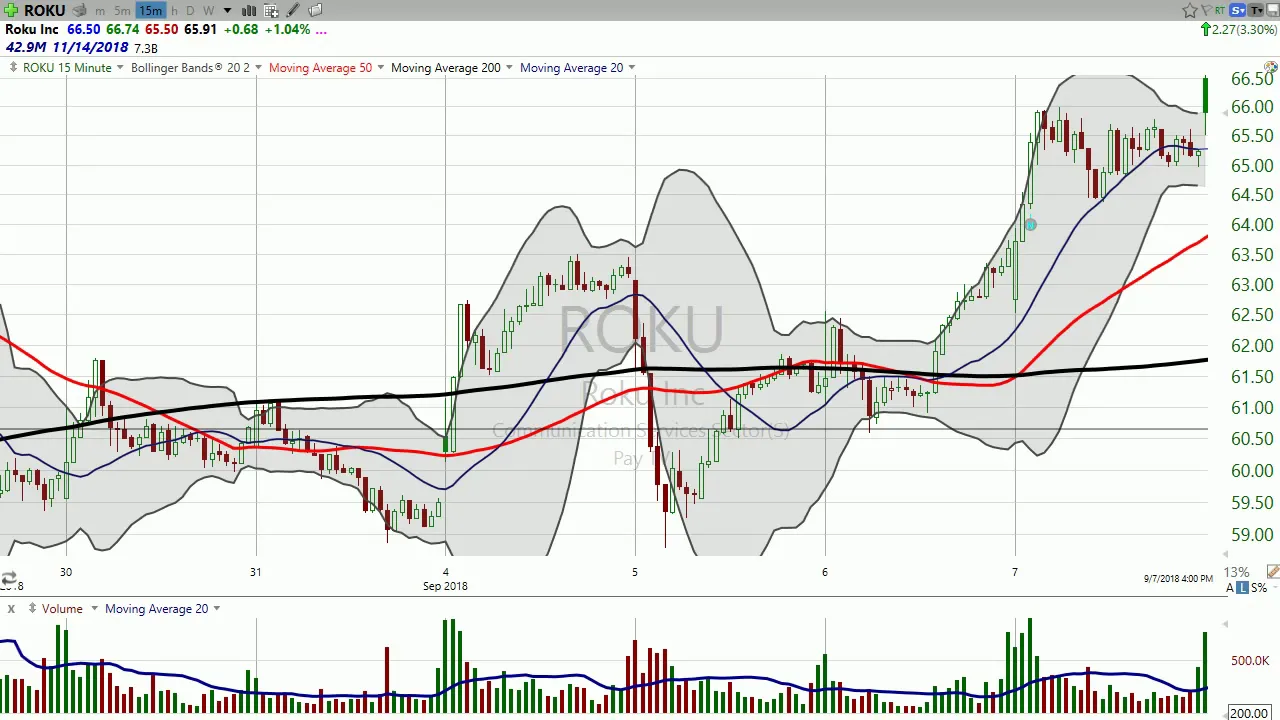1280x720 pixels.
Task: Click the save floppy disk icon
Action: (x=1272, y=10)
